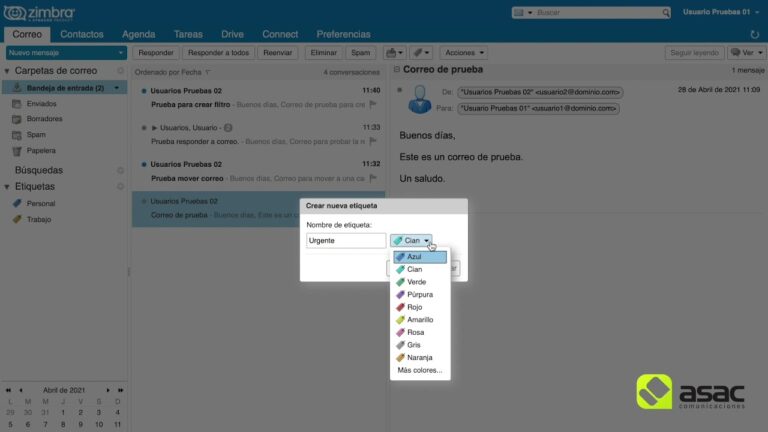Select Amarillo tag color
The width and height of the screenshot is (768, 432).
coord(420,320)
